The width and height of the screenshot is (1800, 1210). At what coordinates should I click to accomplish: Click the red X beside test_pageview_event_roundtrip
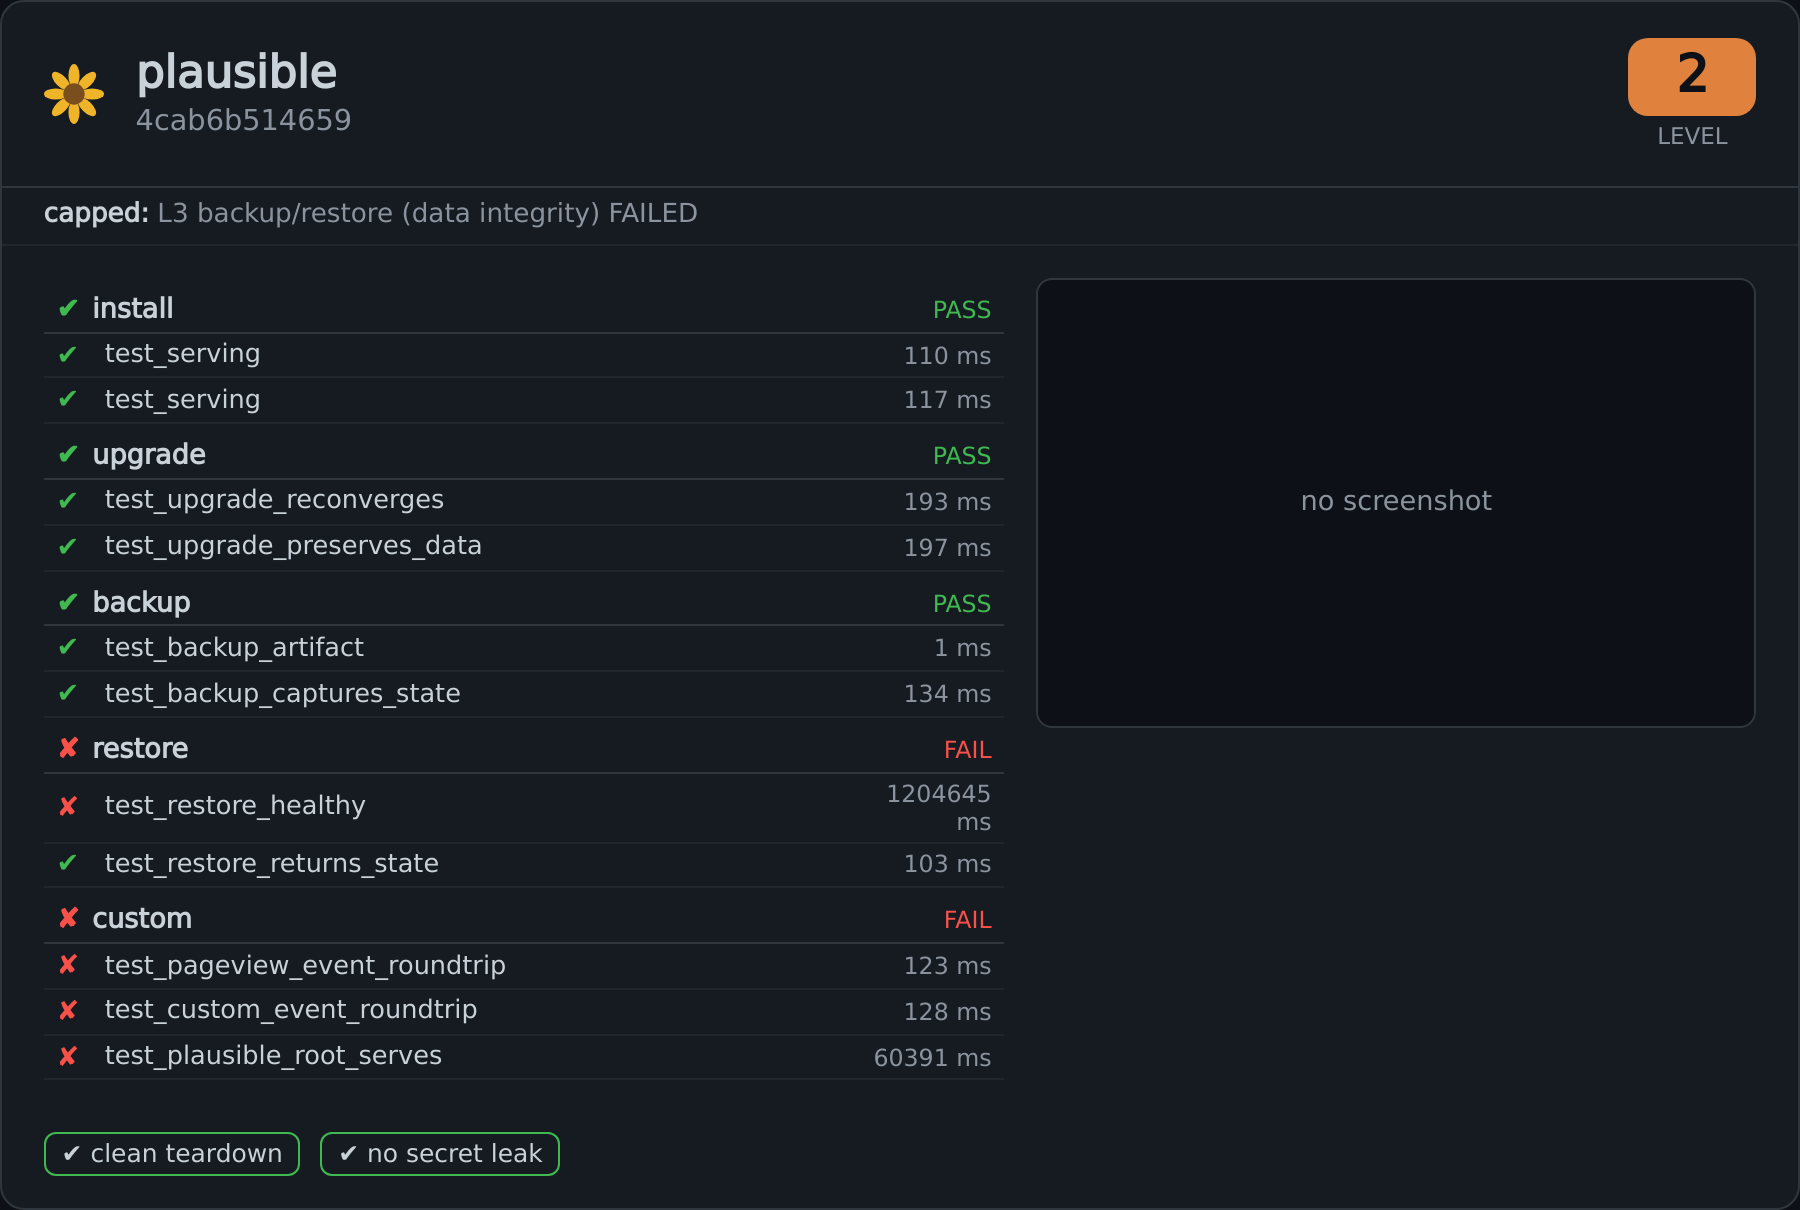tap(68, 965)
